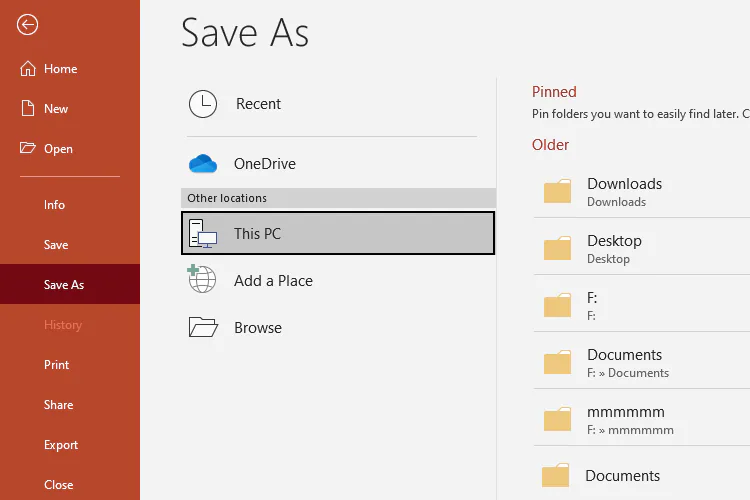
Task: Click the Open folder icon
Action: click(27, 149)
